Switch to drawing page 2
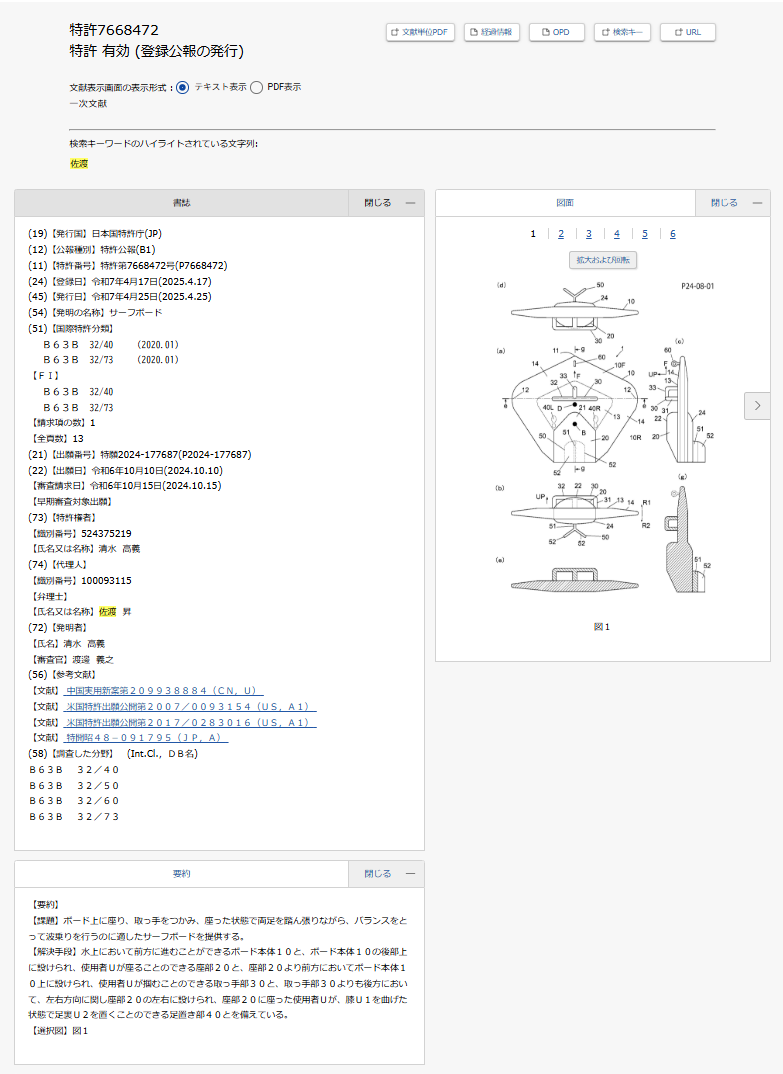 (561, 234)
